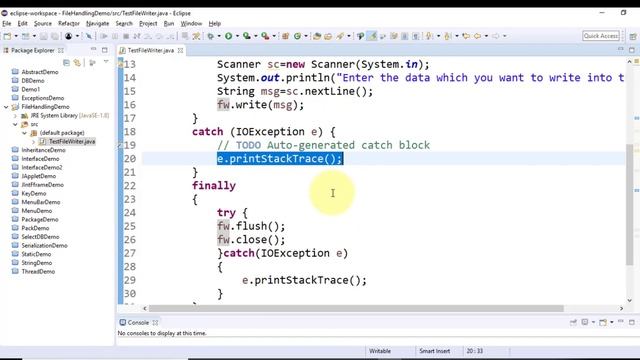
Task: Click the Save toolbar icon
Action: coord(44,36)
